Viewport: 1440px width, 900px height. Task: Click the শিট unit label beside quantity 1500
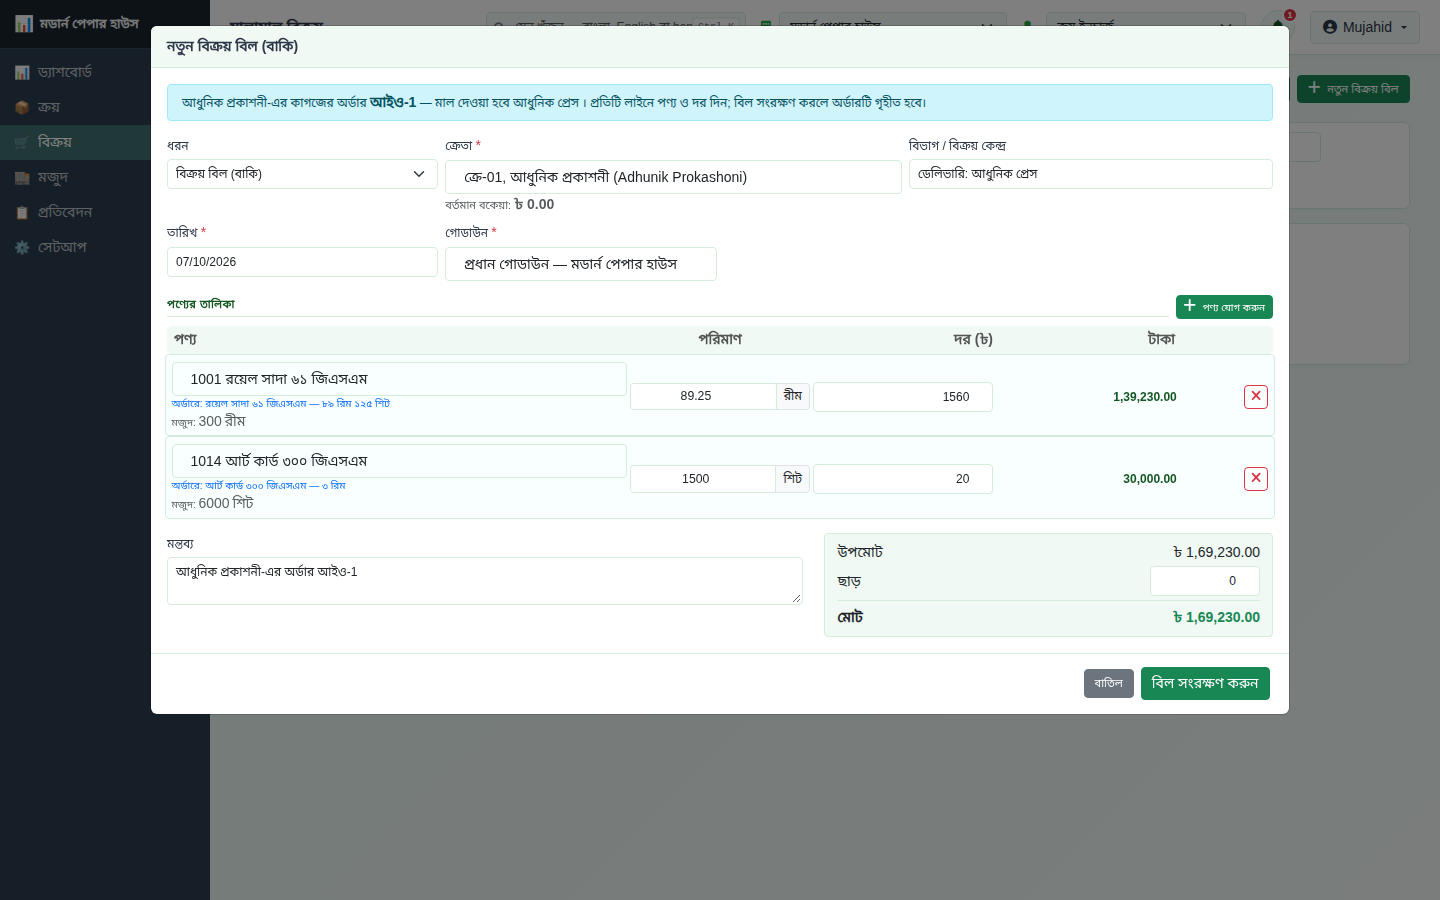pos(793,479)
